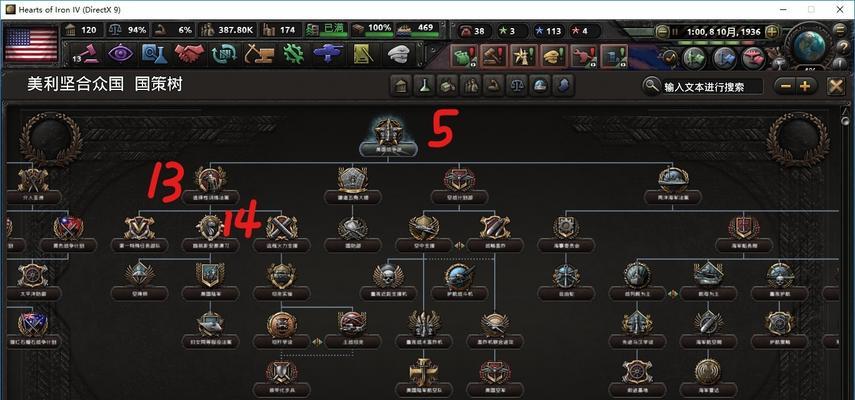This screenshot has width=855, height=400.
Task: Click the 100% crate progress bar
Action: coord(372,30)
